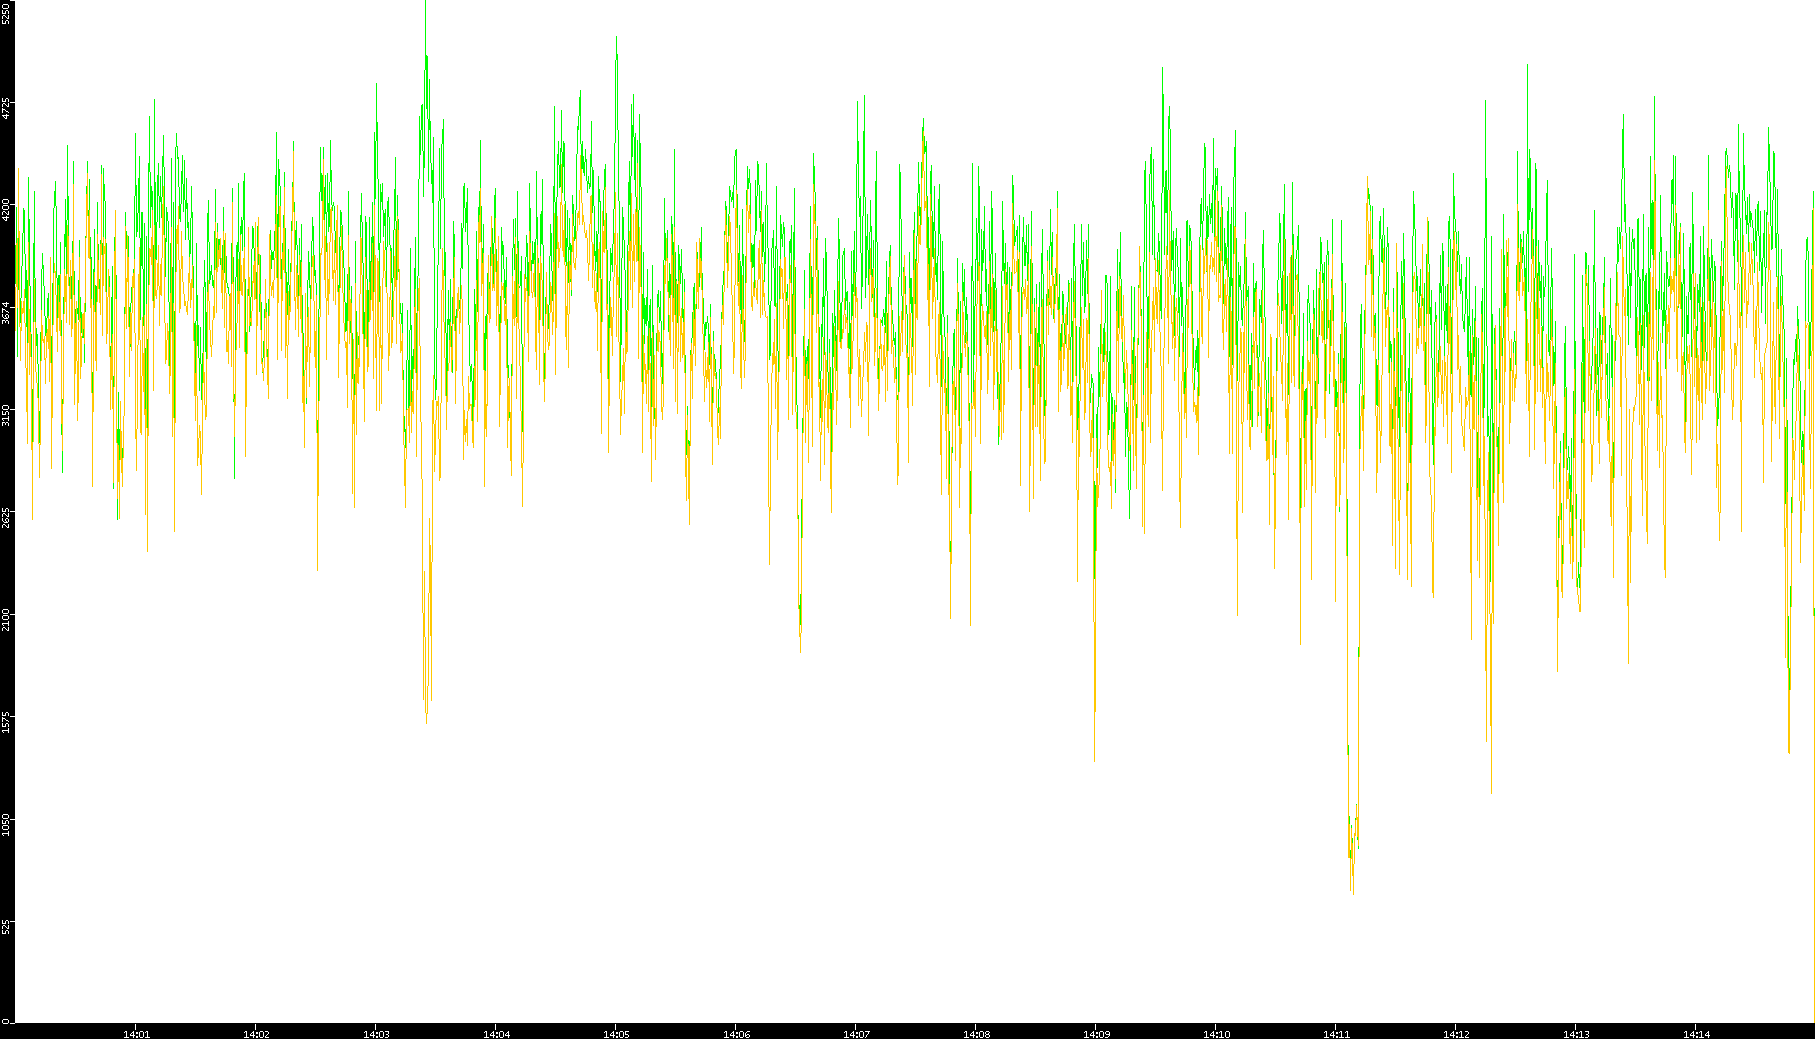Select the 14:14 time label
The width and height of the screenshot is (1815, 1039).
[1696, 1034]
